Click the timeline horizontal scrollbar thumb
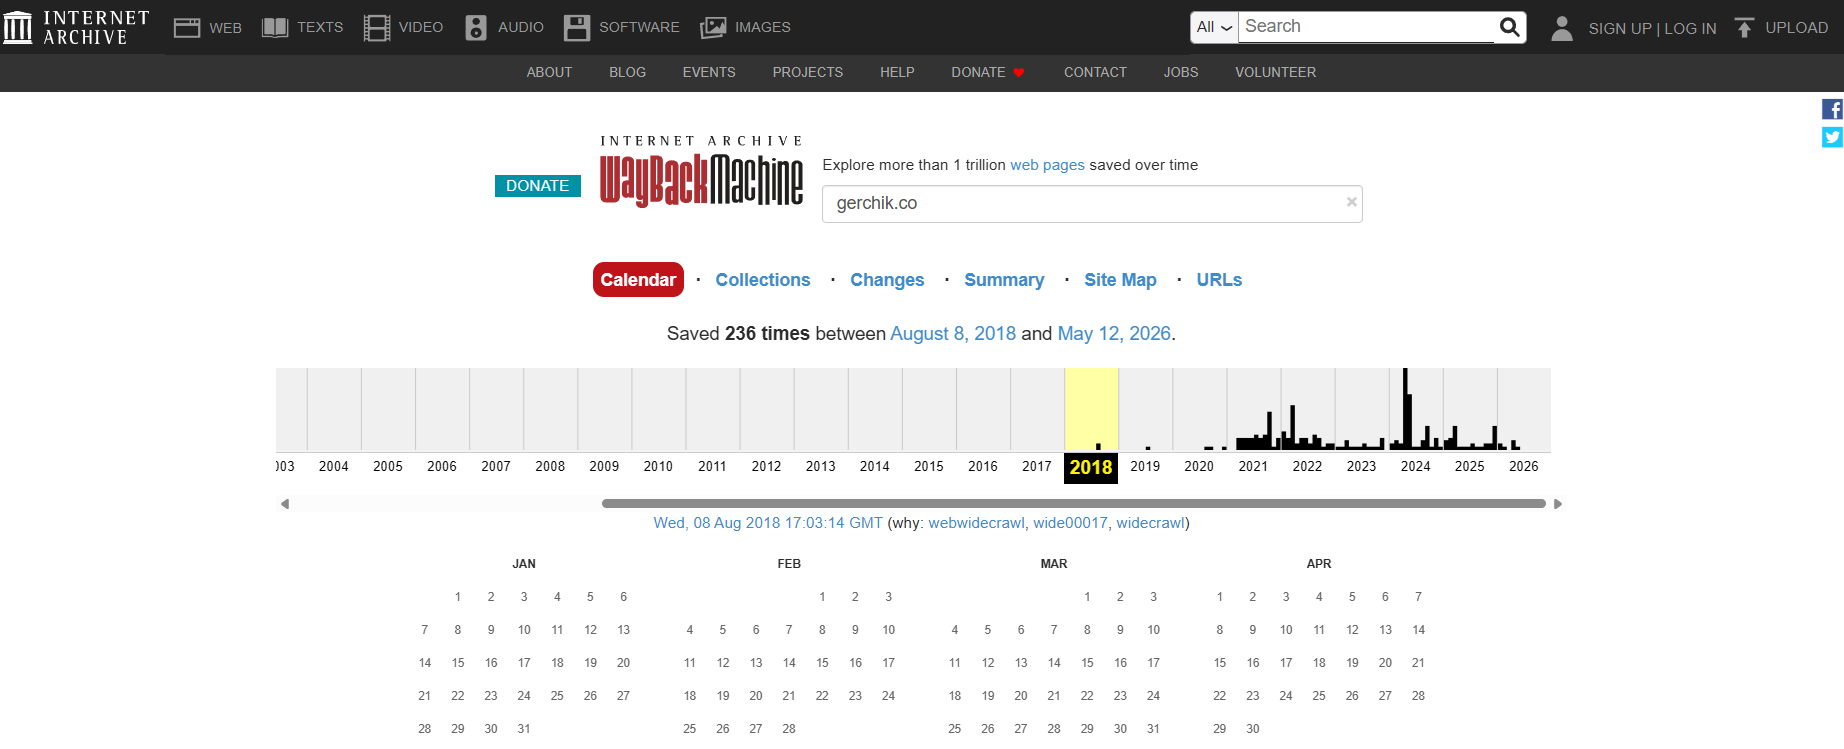 coord(1074,504)
